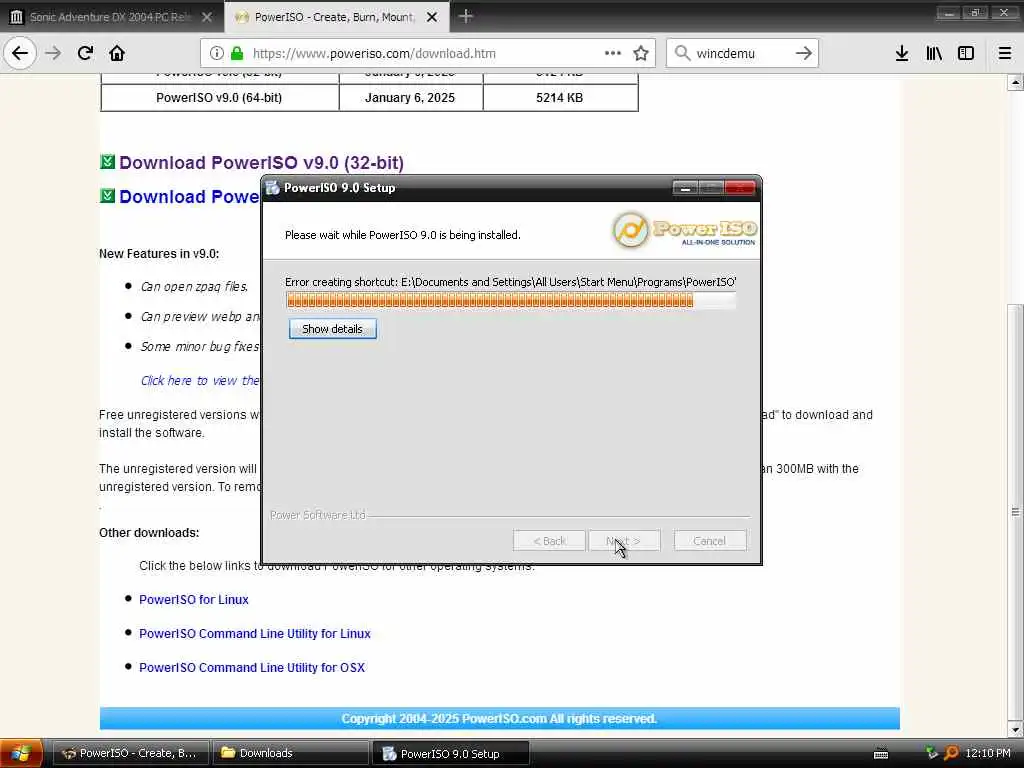Click the Next button in Setup dialog
This screenshot has width=1024, height=768.
(x=624, y=541)
